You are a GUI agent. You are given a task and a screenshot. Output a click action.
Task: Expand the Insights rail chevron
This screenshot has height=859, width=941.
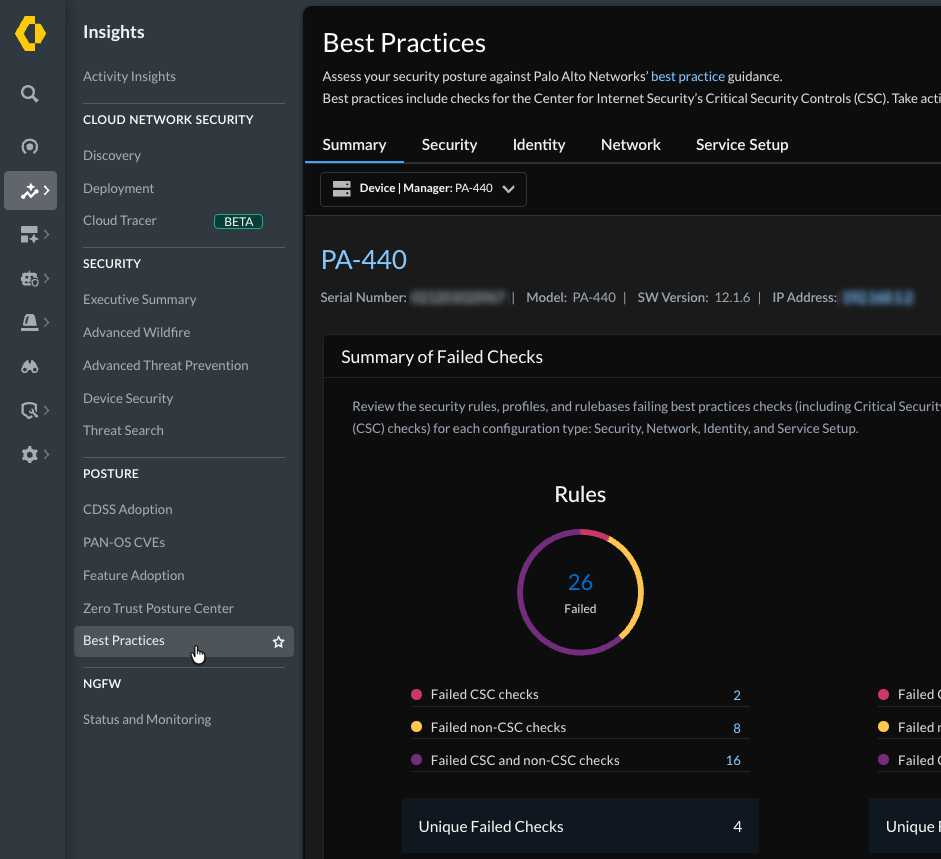pyautogui.click(x=47, y=190)
